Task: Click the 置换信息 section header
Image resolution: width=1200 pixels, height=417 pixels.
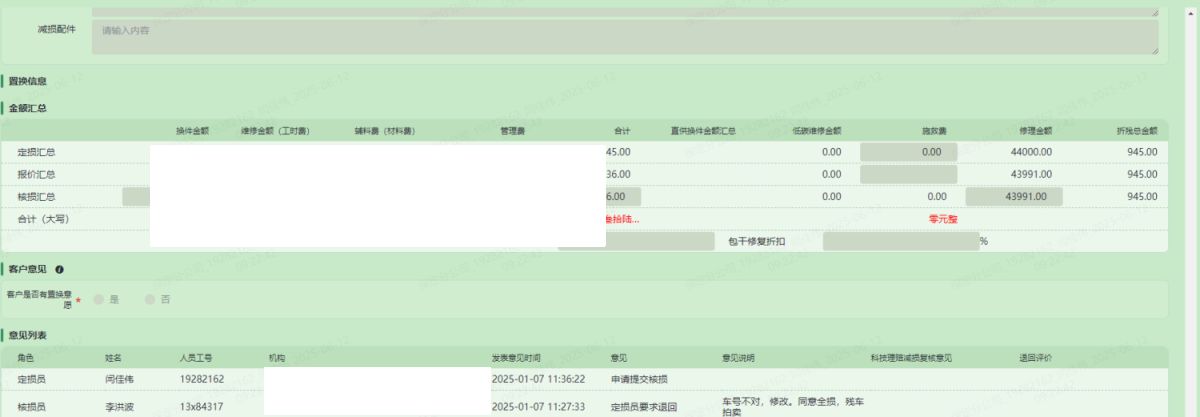Action: pos(28,81)
